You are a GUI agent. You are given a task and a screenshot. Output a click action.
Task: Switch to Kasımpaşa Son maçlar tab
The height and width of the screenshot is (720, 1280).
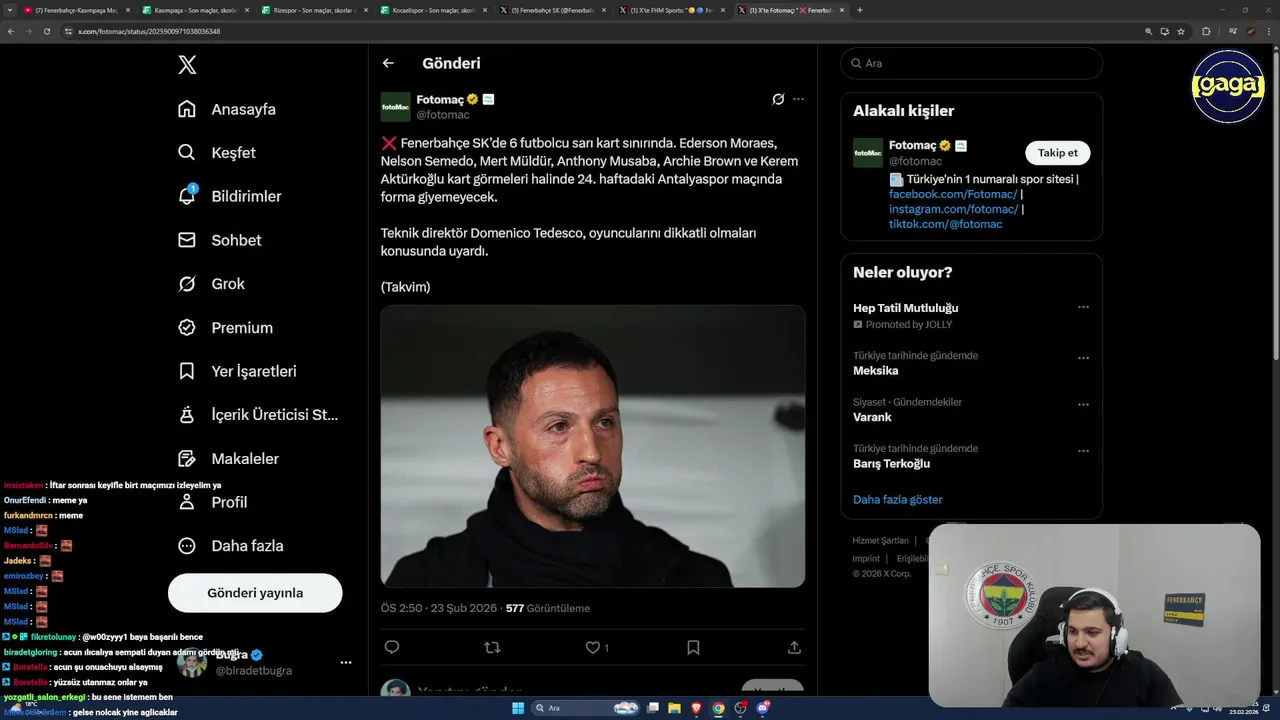(195, 10)
